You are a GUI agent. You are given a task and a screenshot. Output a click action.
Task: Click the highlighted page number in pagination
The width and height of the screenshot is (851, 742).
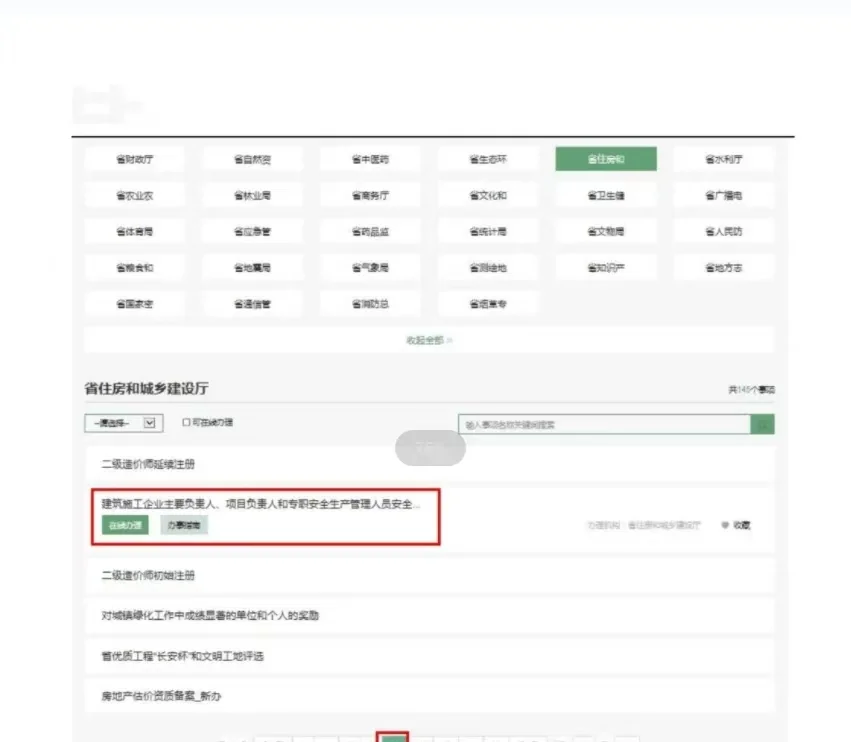pos(394,737)
